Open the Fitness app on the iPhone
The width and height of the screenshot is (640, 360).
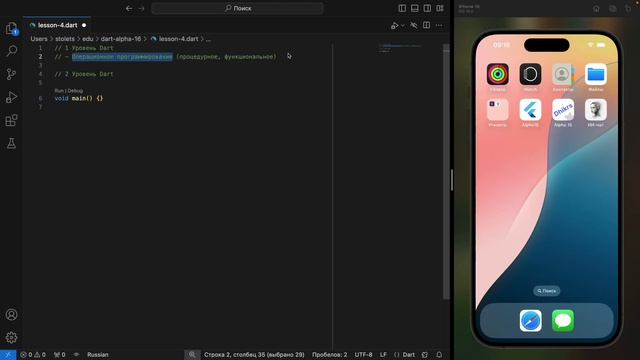(497, 74)
